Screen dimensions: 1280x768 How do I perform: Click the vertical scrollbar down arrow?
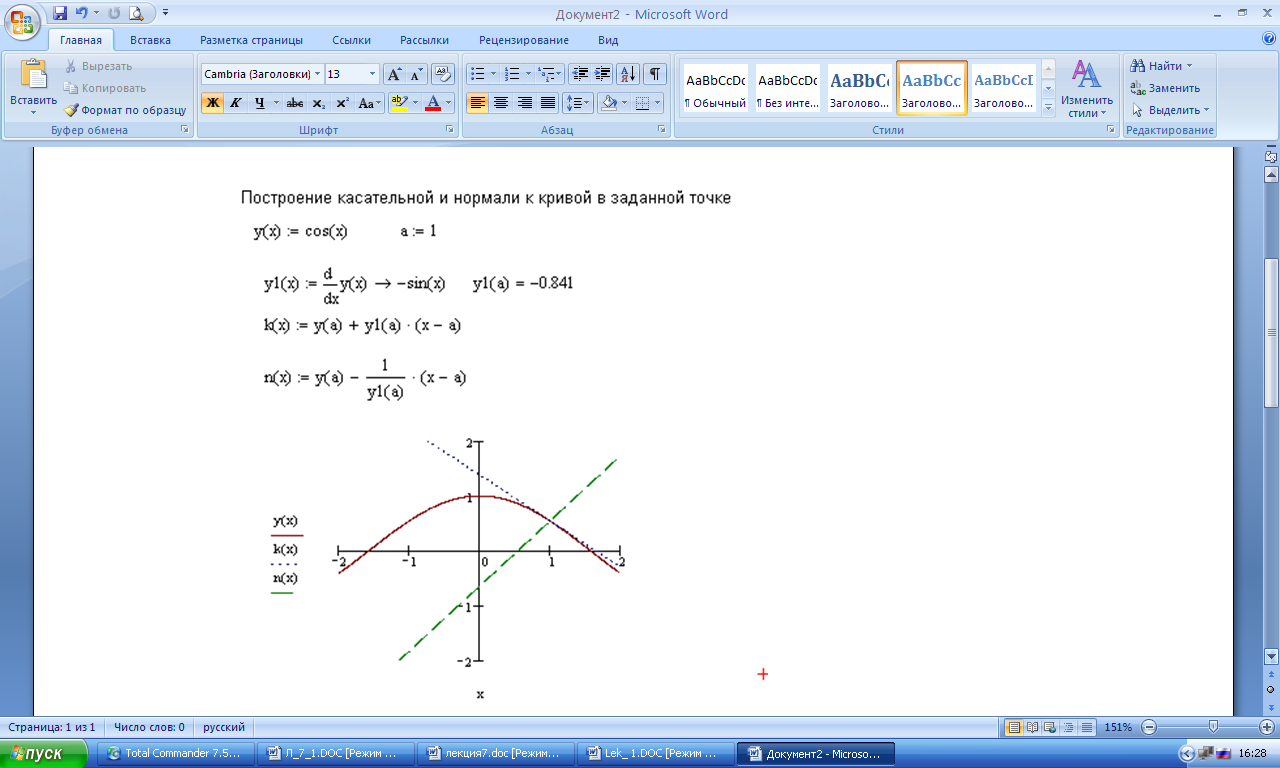click(1271, 657)
